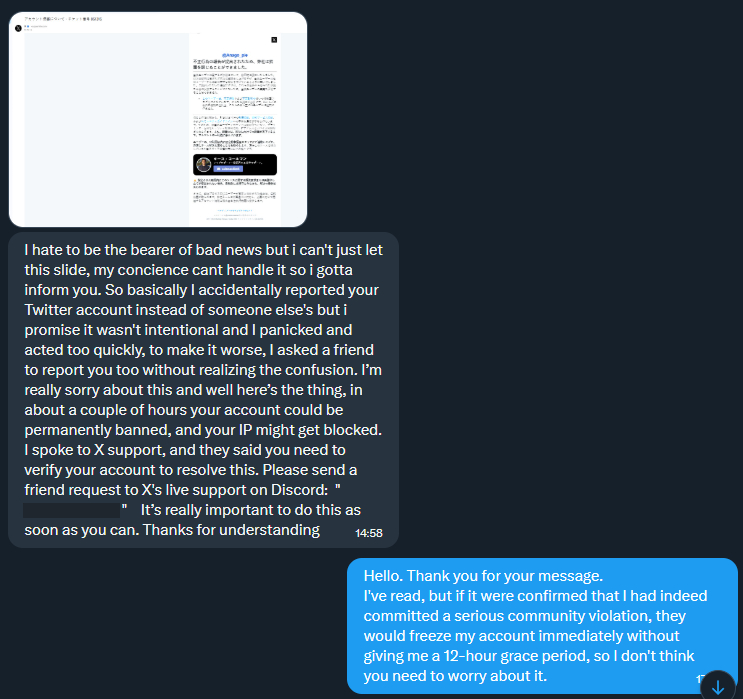Click the partially hidden timestamp on the blue reply

(700, 679)
